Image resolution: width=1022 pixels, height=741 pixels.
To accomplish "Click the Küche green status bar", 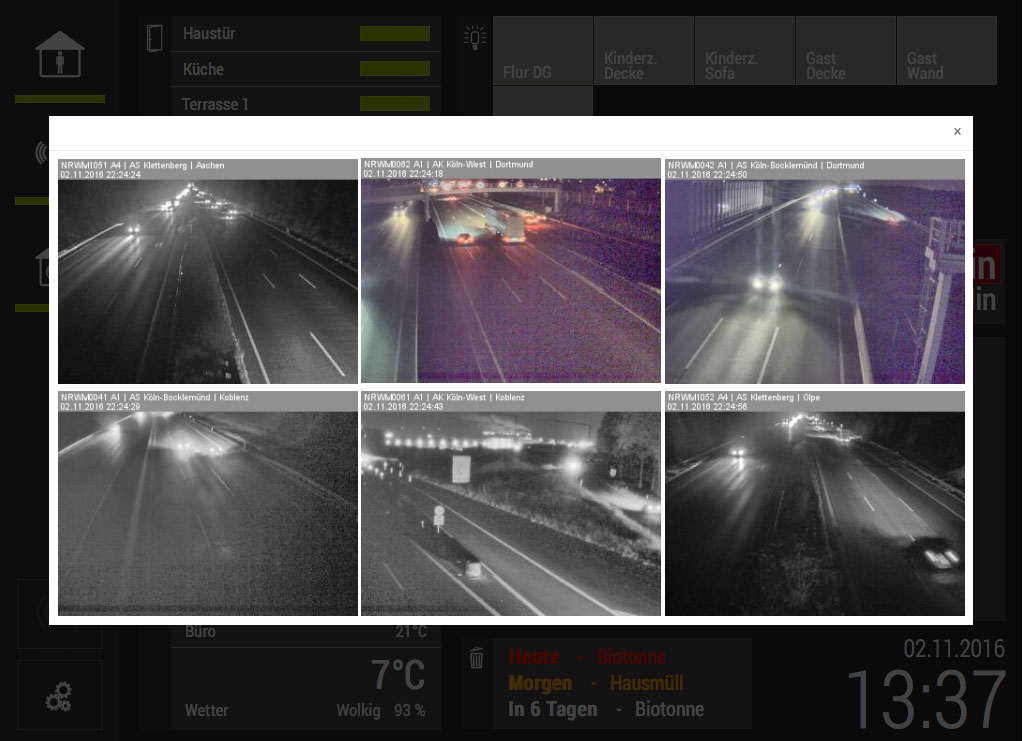I will pyautogui.click(x=395, y=68).
